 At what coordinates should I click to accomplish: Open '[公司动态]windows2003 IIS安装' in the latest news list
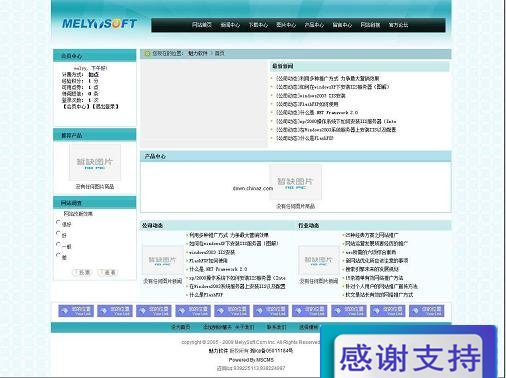[x=311, y=96]
